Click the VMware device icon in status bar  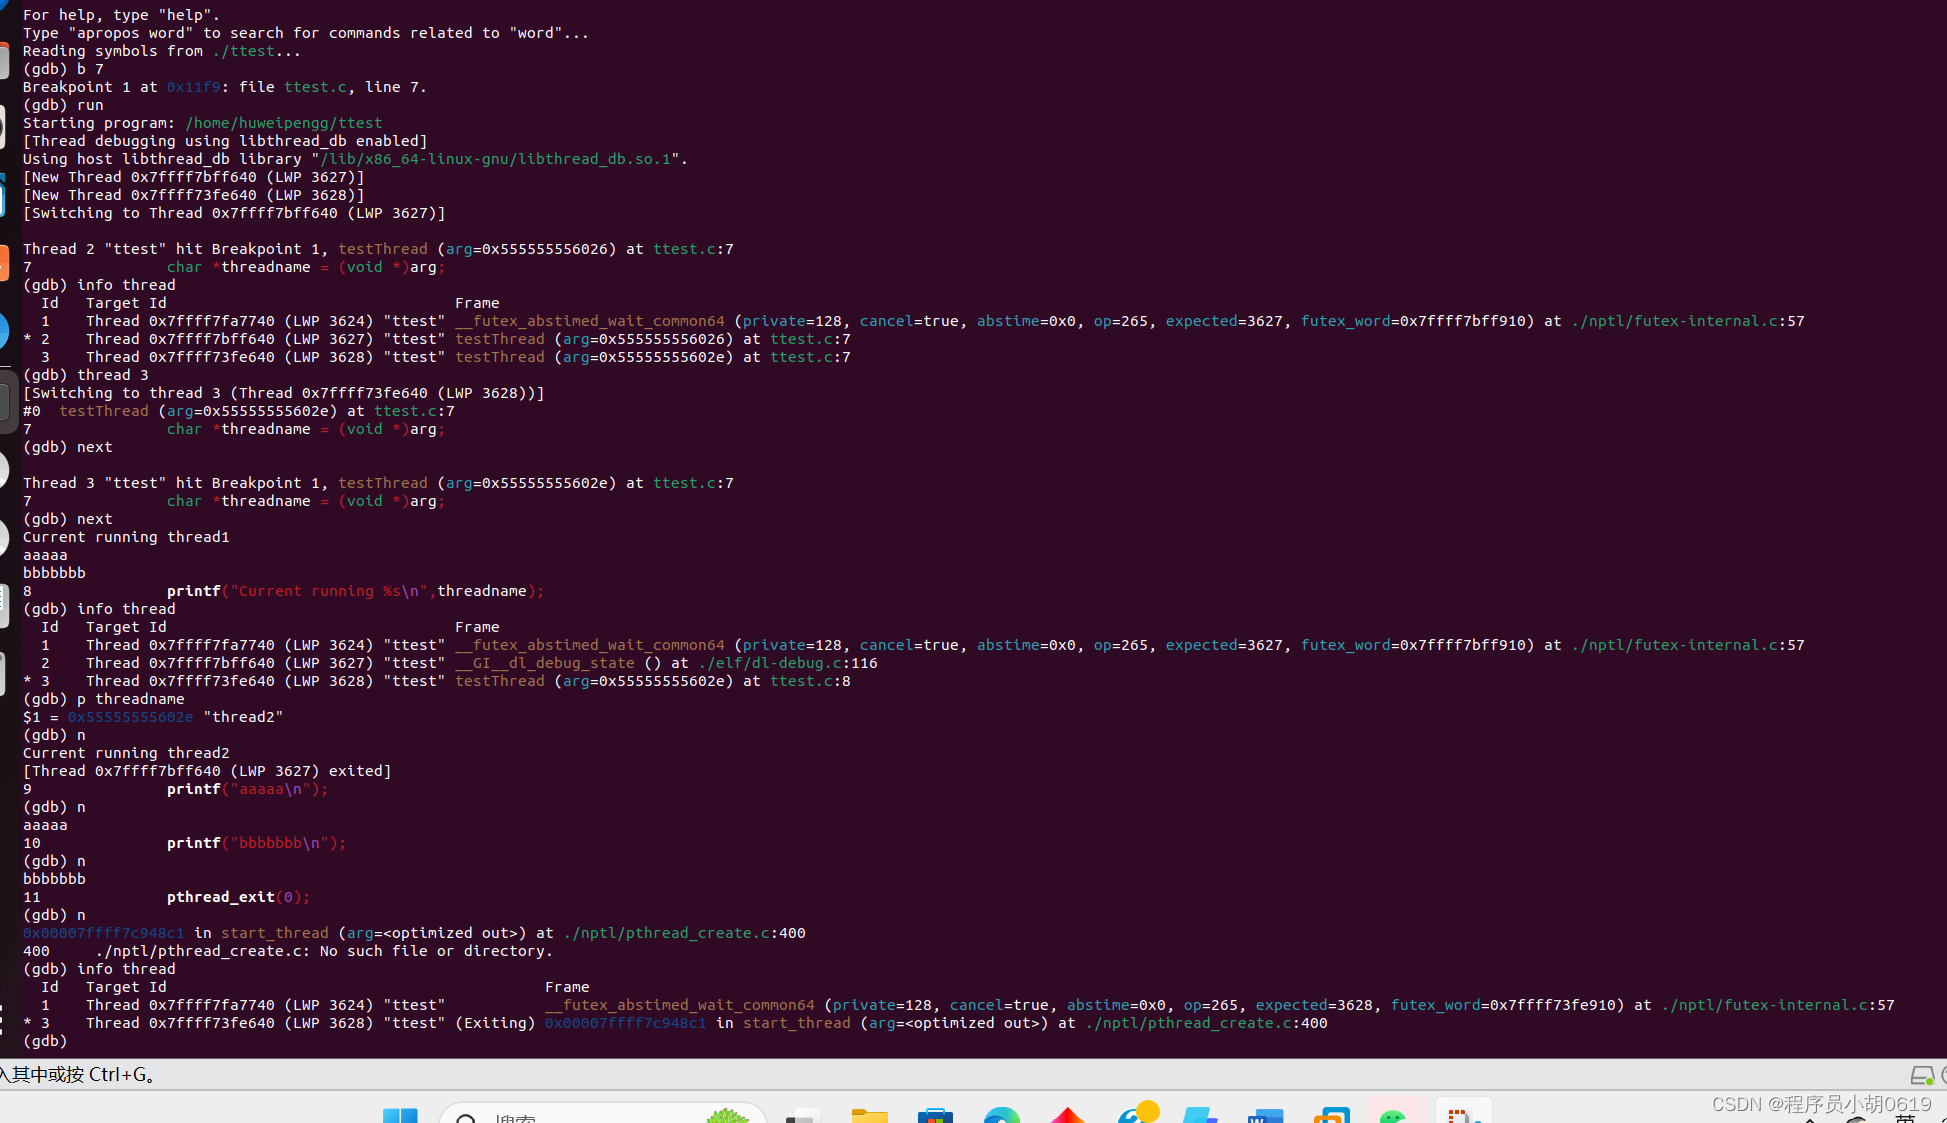tap(1921, 1075)
